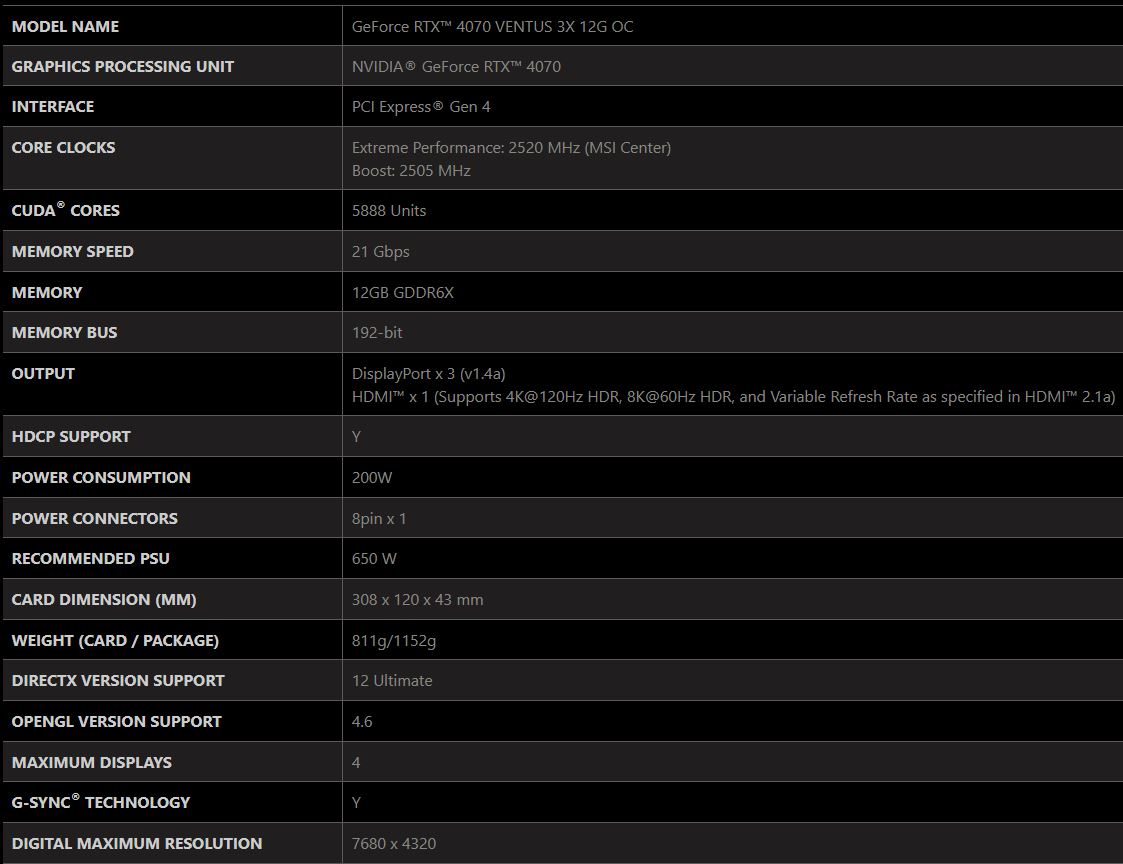The width and height of the screenshot is (1123, 864).
Task: Click the DisplayPort x 3 (v1.4a) line
Action: (428, 373)
